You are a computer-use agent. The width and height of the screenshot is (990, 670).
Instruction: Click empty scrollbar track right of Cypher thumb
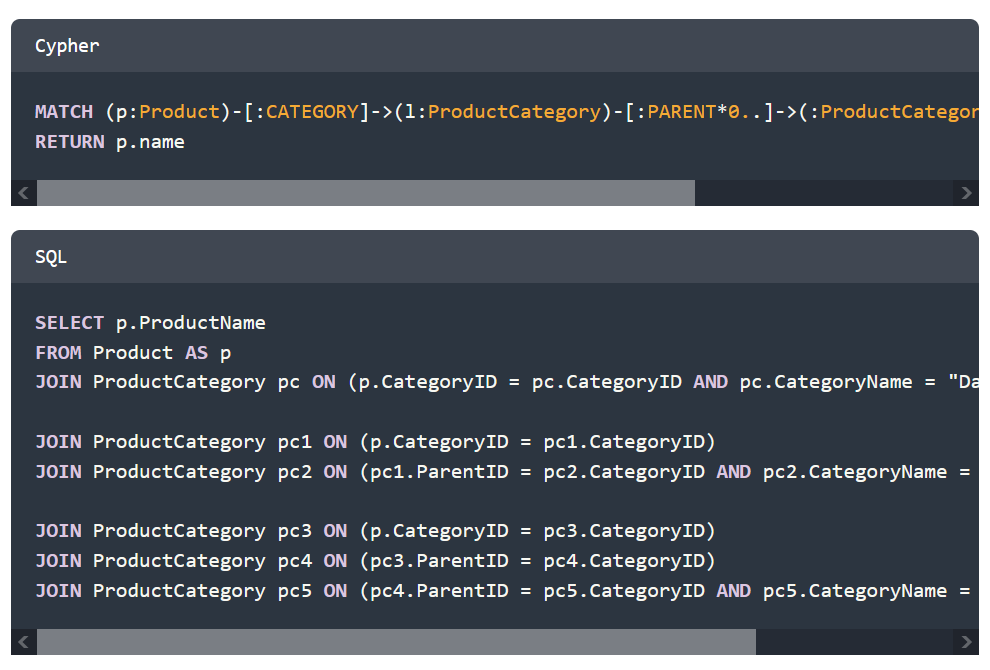pos(824,193)
